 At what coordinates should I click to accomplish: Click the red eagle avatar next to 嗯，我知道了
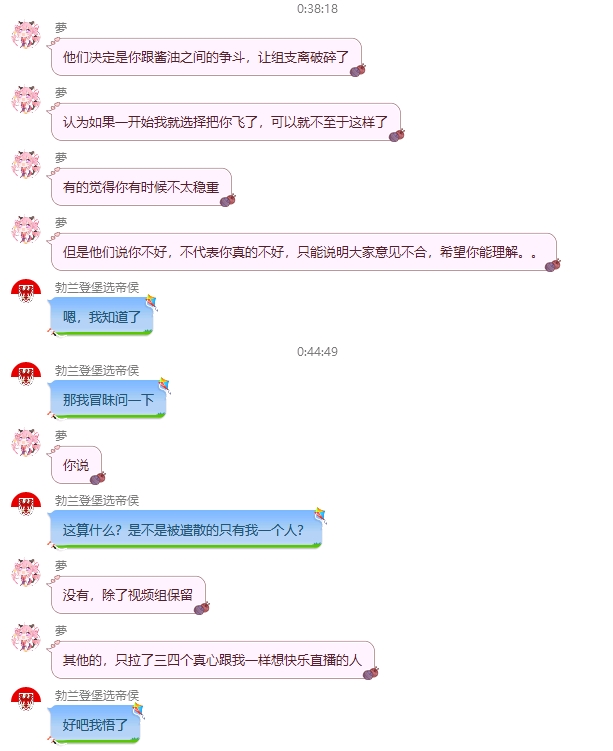click(x=26, y=291)
